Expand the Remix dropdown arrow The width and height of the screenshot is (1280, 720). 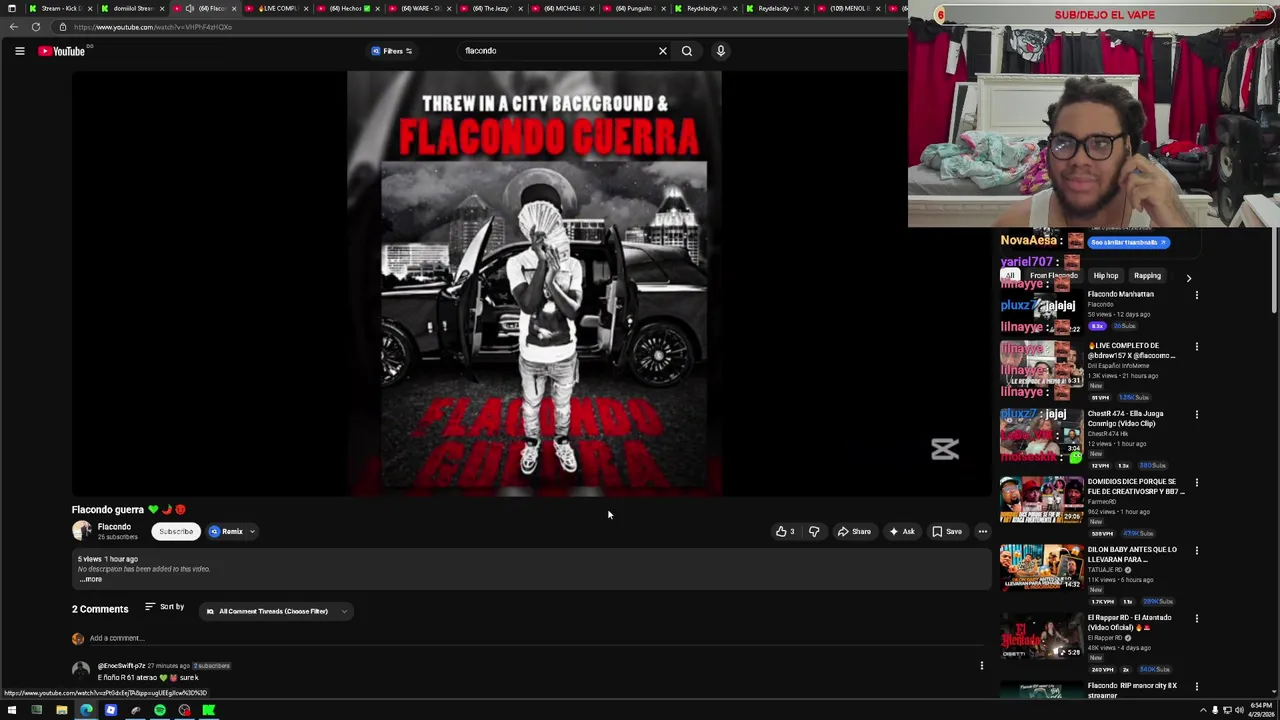[x=252, y=532]
